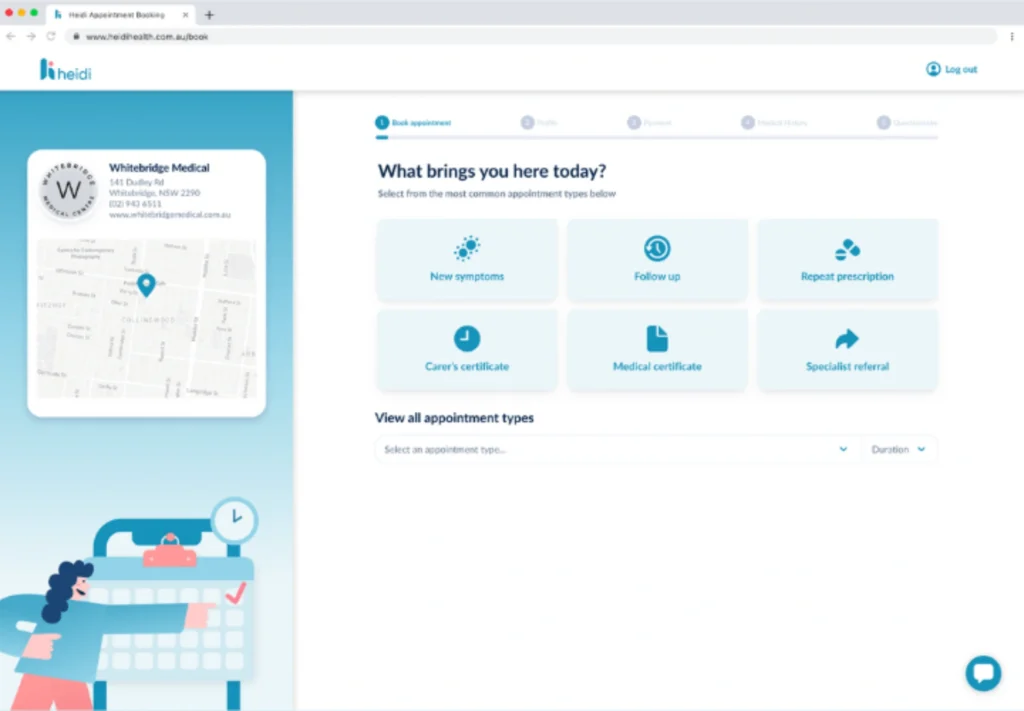Click the address bar URL field
The width and height of the screenshot is (1024, 711).
[530, 37]
